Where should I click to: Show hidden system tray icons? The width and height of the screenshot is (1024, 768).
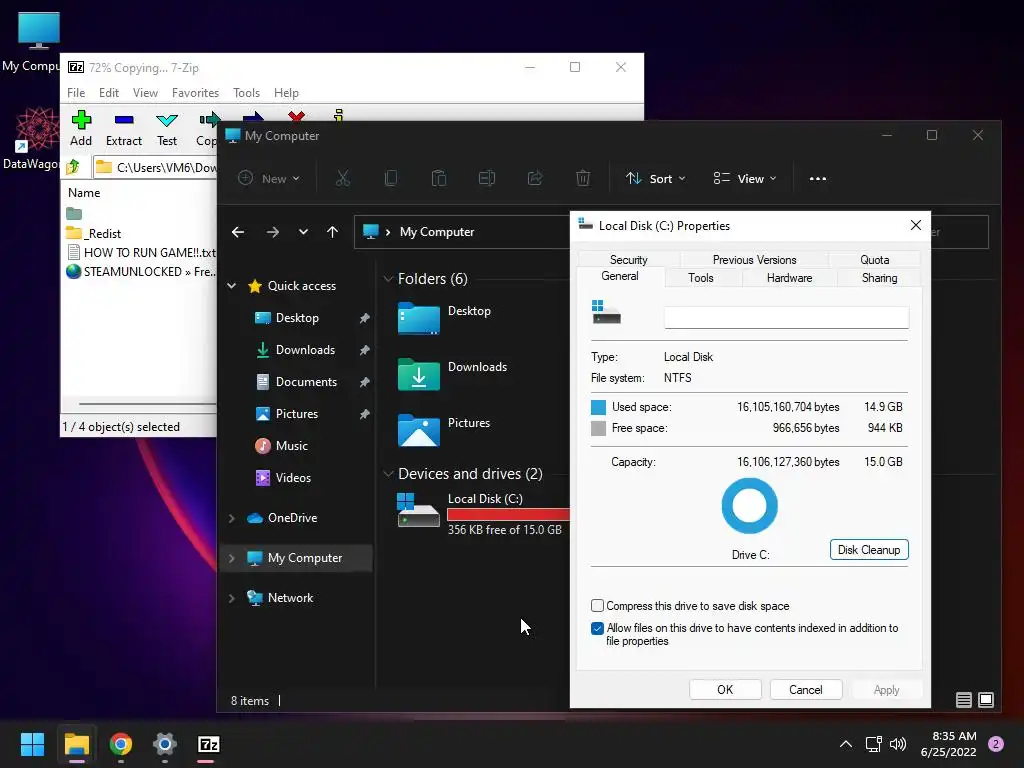click(846, 744)
